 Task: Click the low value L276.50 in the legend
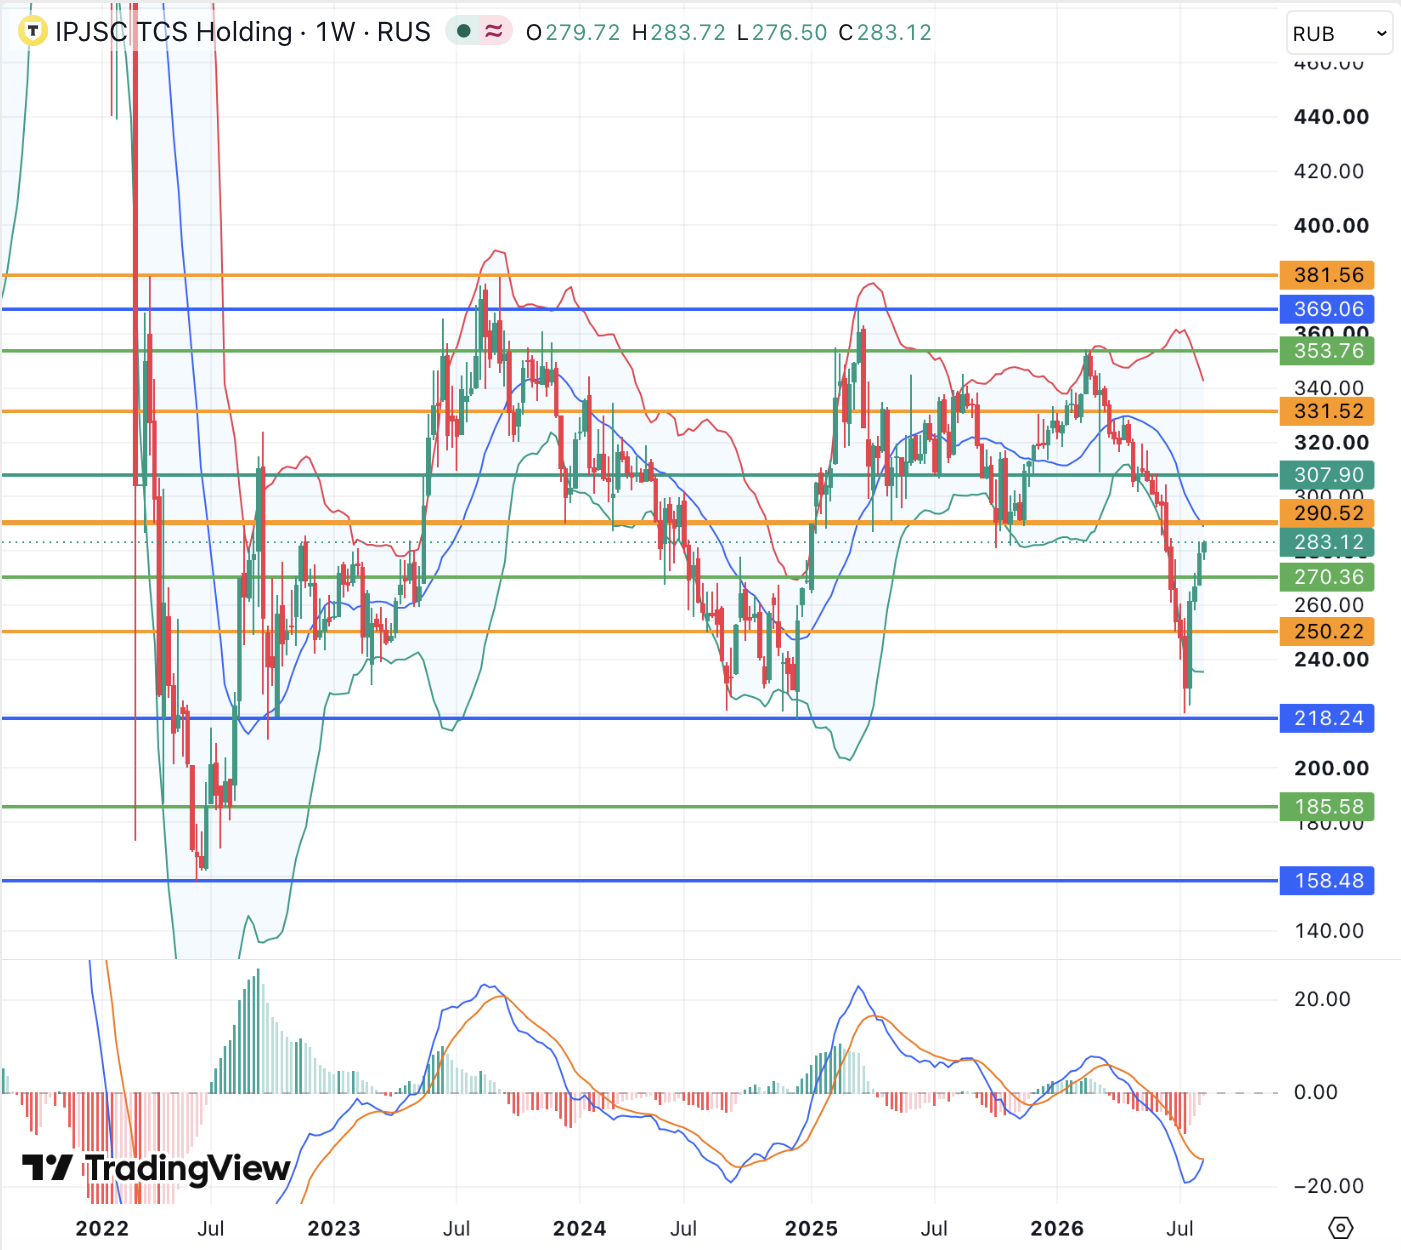(782, 32)
